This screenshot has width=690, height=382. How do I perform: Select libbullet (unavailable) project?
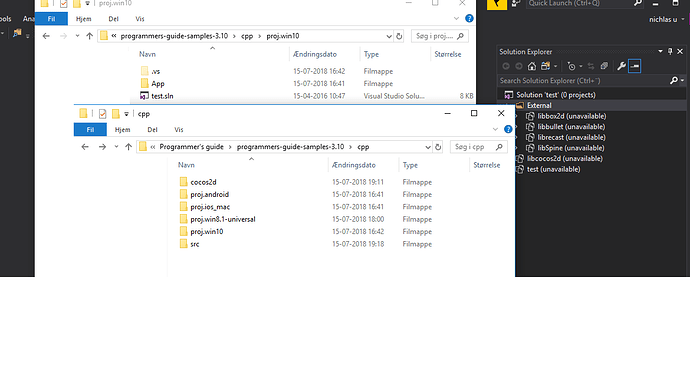(571, 127)
